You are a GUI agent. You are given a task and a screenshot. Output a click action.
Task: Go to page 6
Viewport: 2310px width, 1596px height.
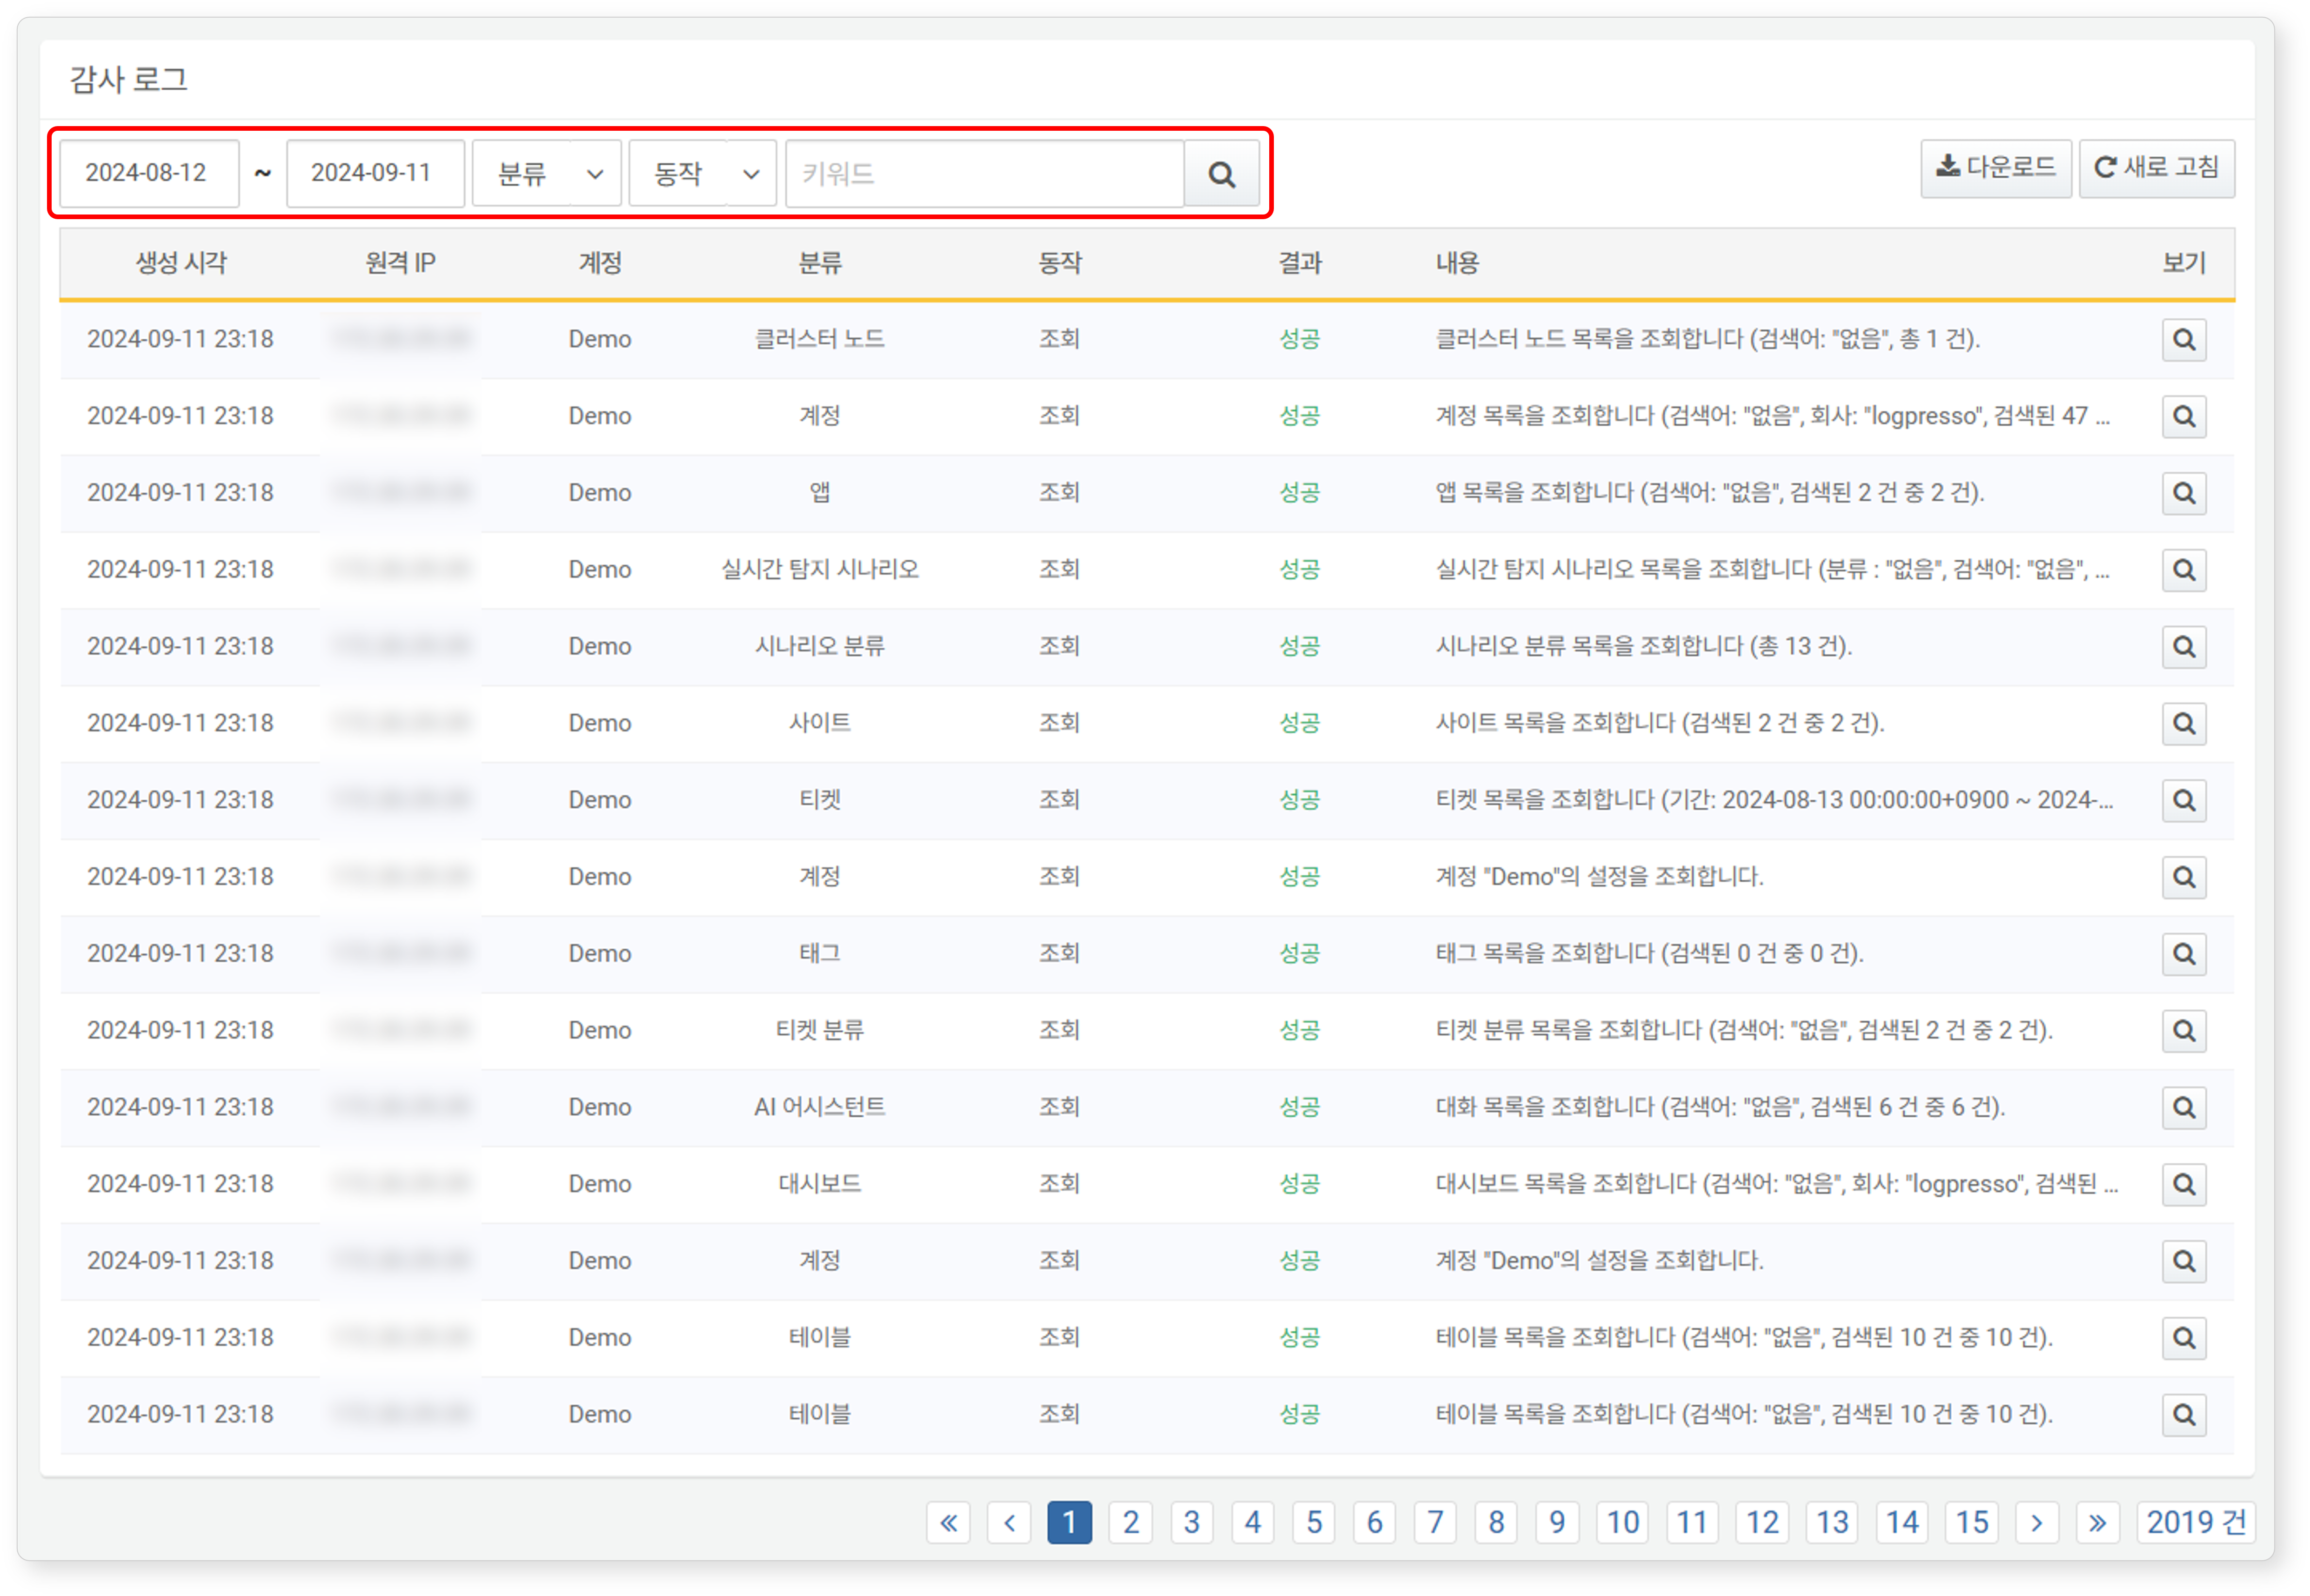pos(1375,1522)
